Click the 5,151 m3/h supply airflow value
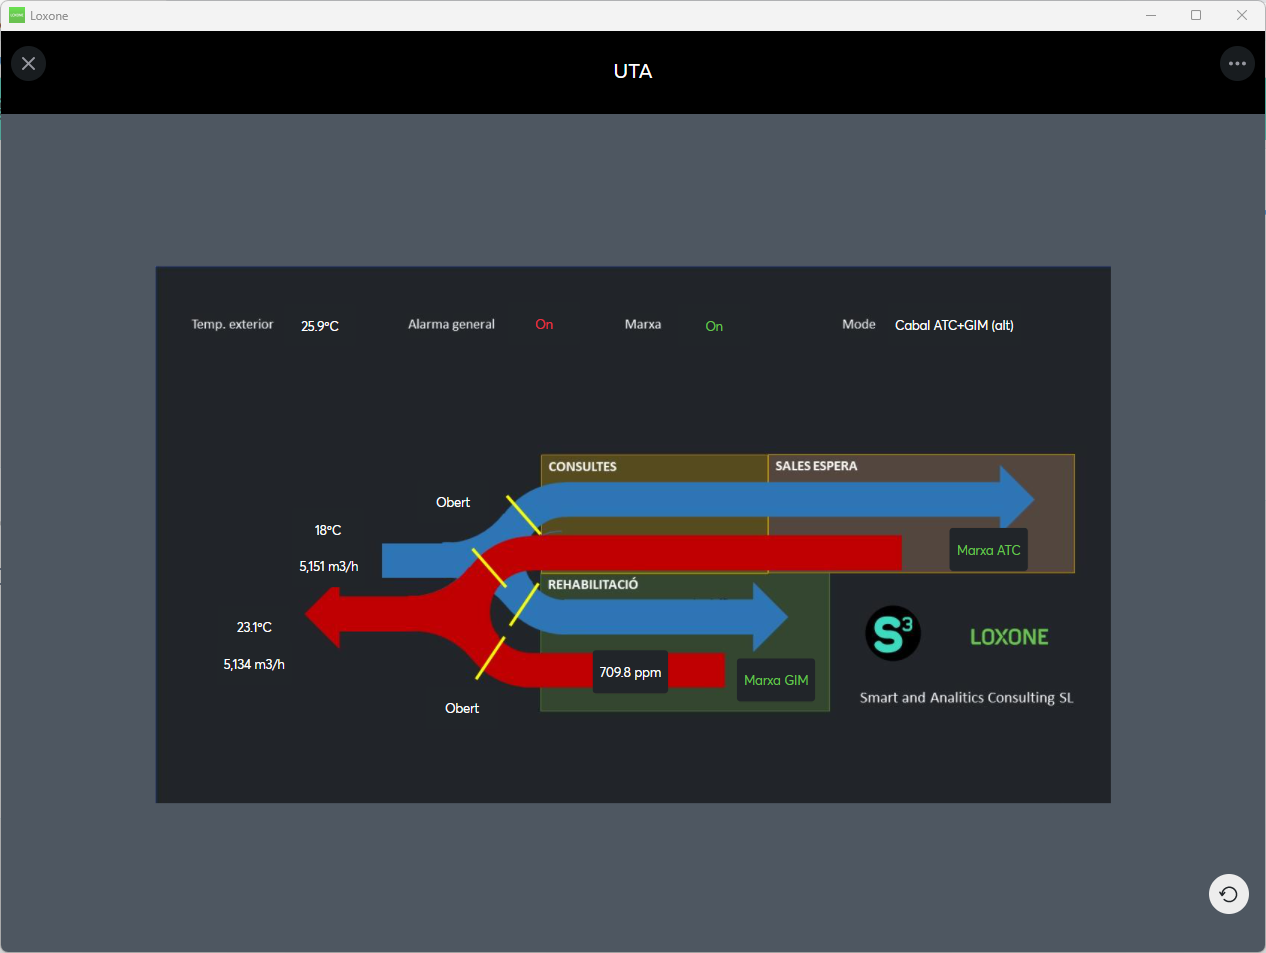The image size is (1266, 953). (328, 566)
